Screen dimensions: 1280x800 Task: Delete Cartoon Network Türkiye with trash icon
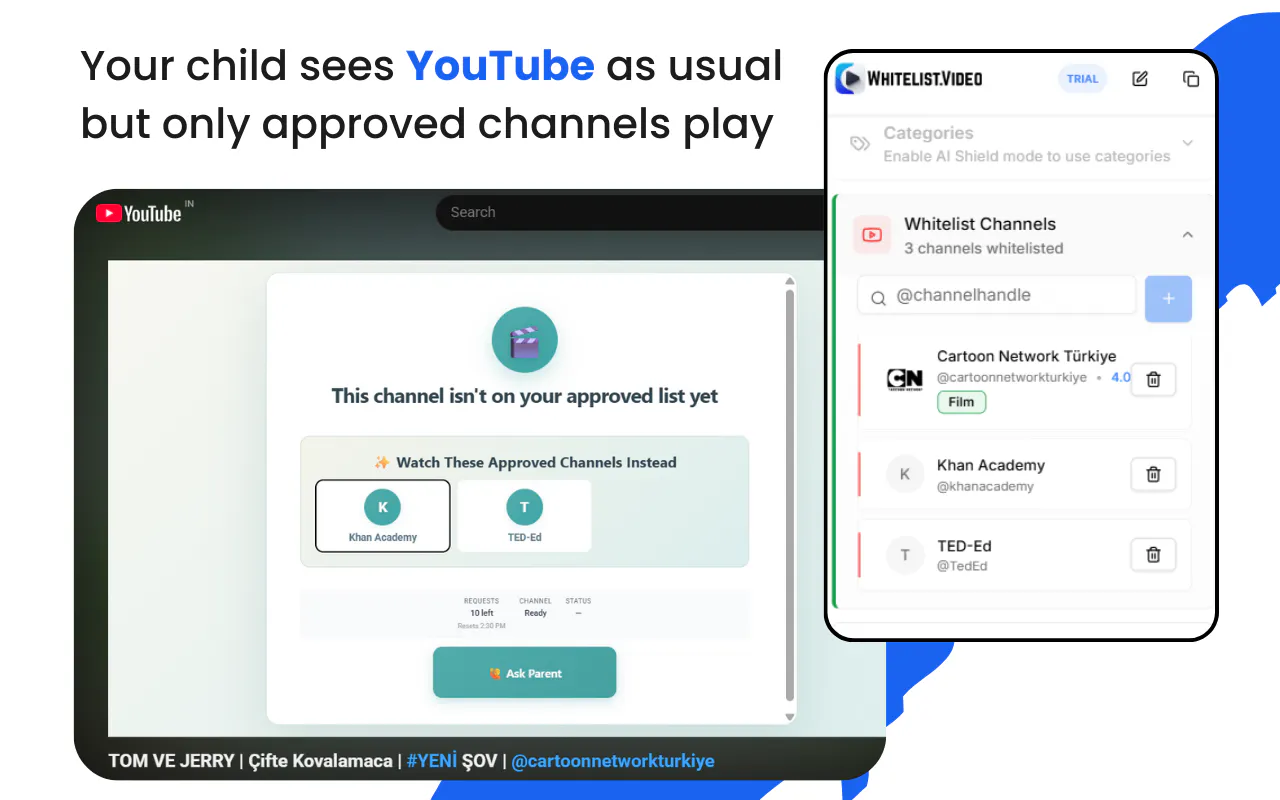pos(1153,380)
